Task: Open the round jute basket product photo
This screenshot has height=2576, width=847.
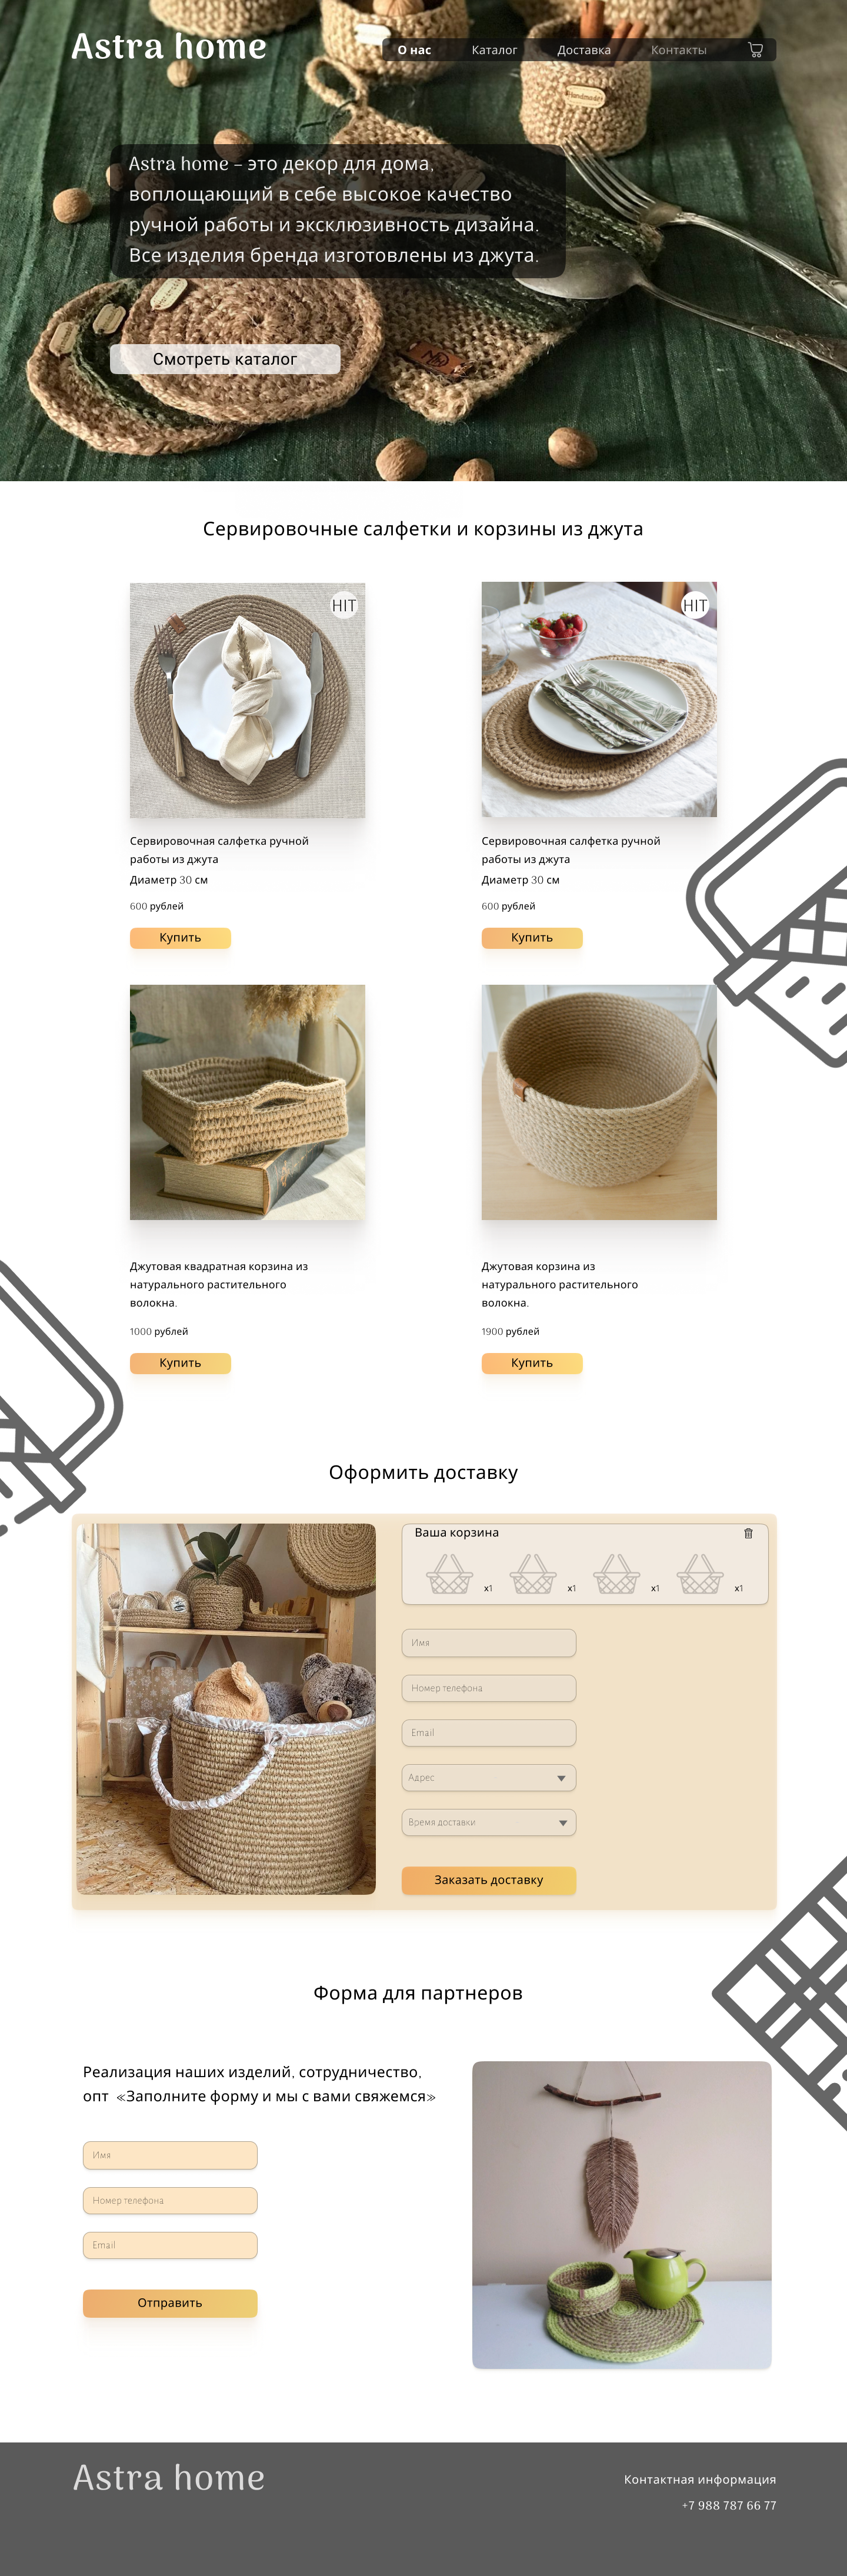Action: tap(599, 1102)
